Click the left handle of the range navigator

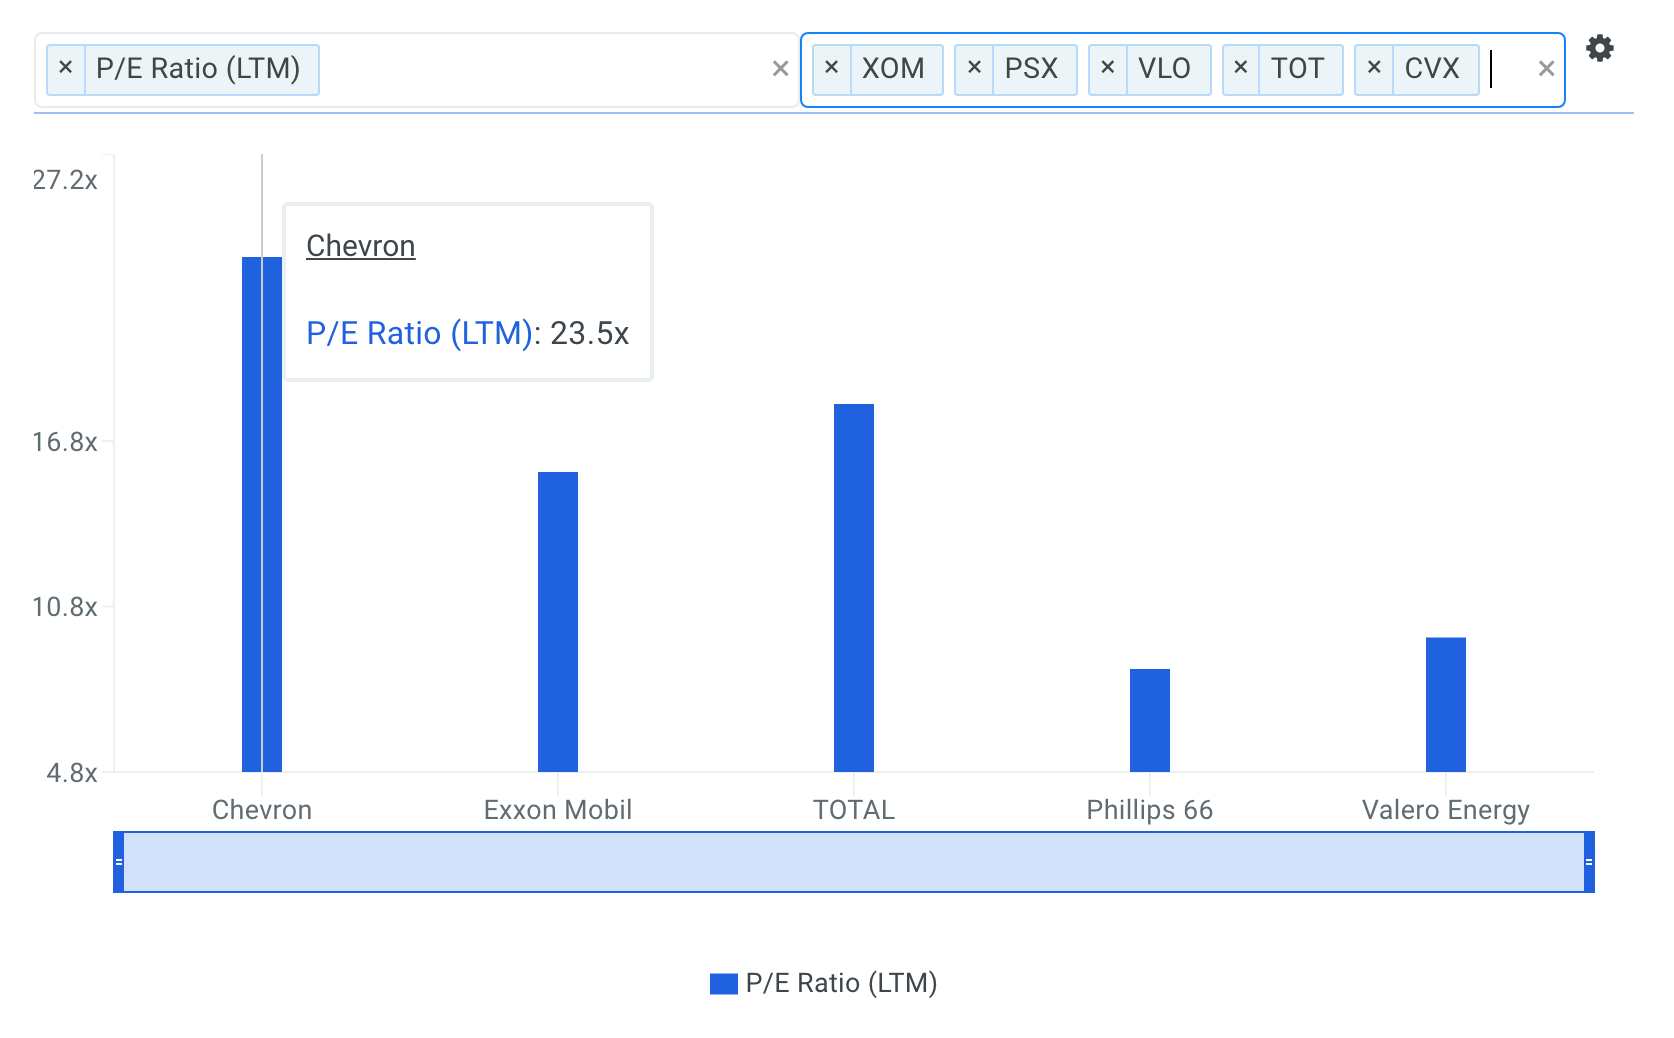pos(119,862)
